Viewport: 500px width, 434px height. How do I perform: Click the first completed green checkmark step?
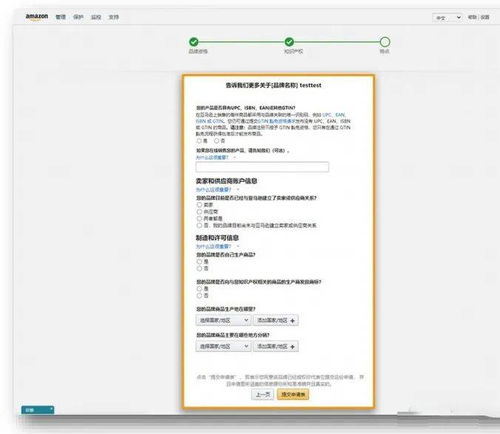point(194,42)
